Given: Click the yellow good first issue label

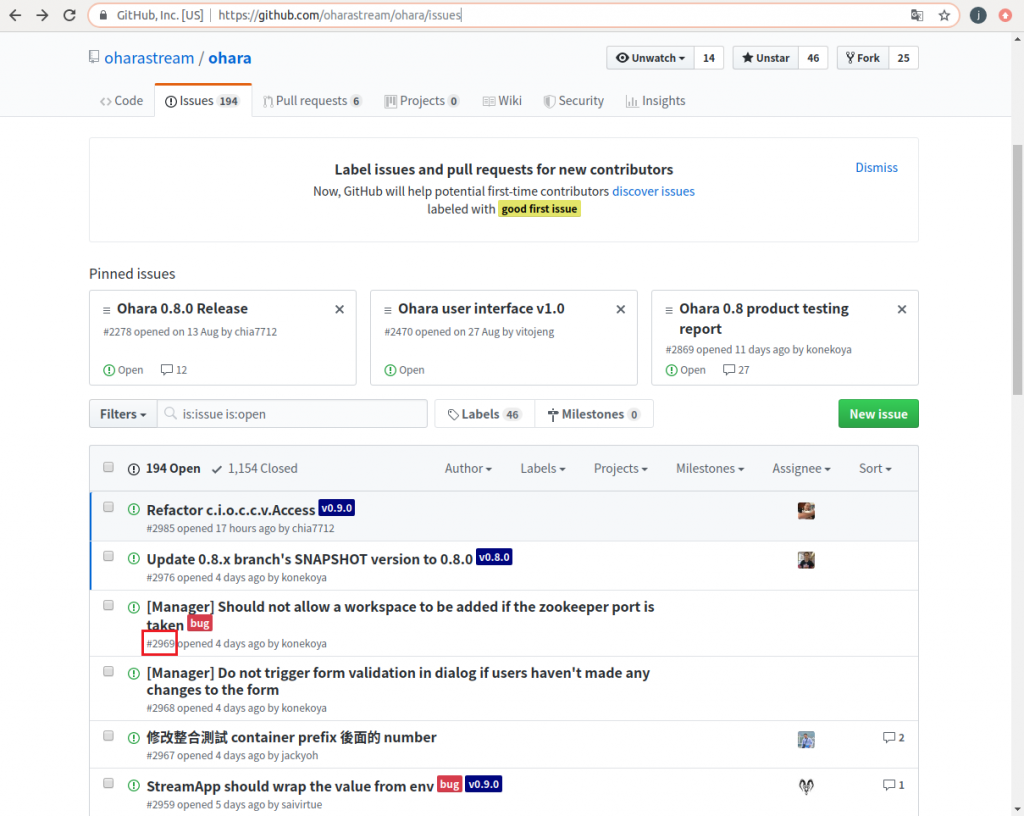Looking at the screenshot, I should (539, 209).
